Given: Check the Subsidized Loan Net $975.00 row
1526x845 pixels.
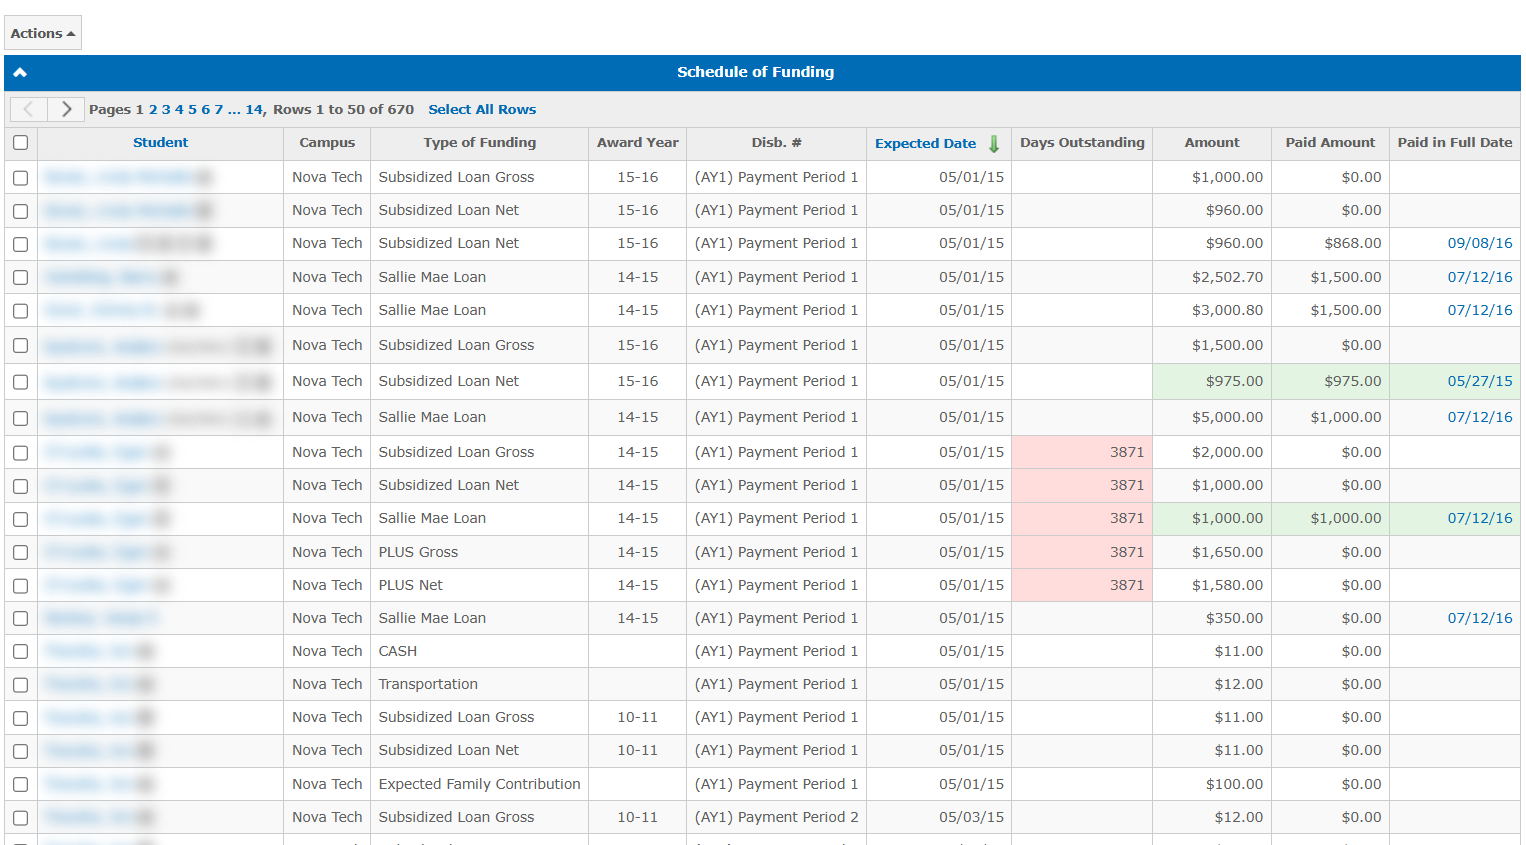Looking at the screenshot, I should 20,381.
